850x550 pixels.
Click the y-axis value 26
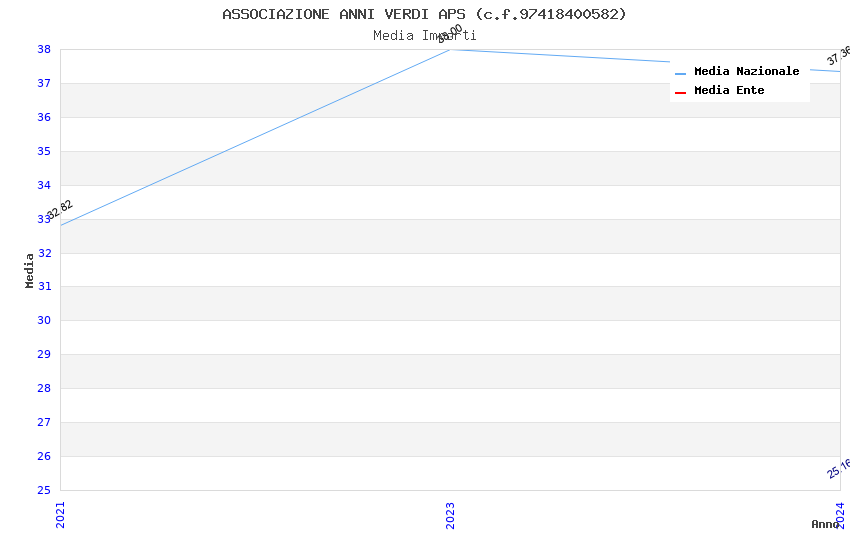44,456
